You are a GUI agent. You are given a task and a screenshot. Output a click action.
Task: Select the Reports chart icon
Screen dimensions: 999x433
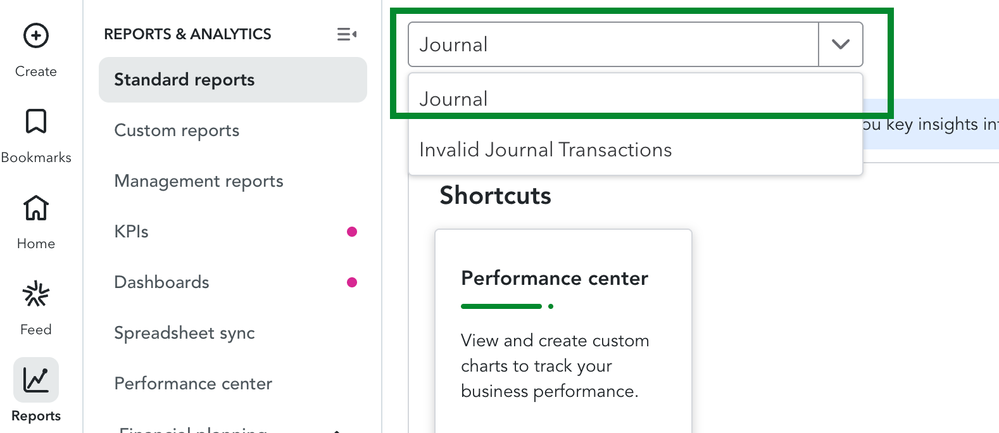click(36, 380)
